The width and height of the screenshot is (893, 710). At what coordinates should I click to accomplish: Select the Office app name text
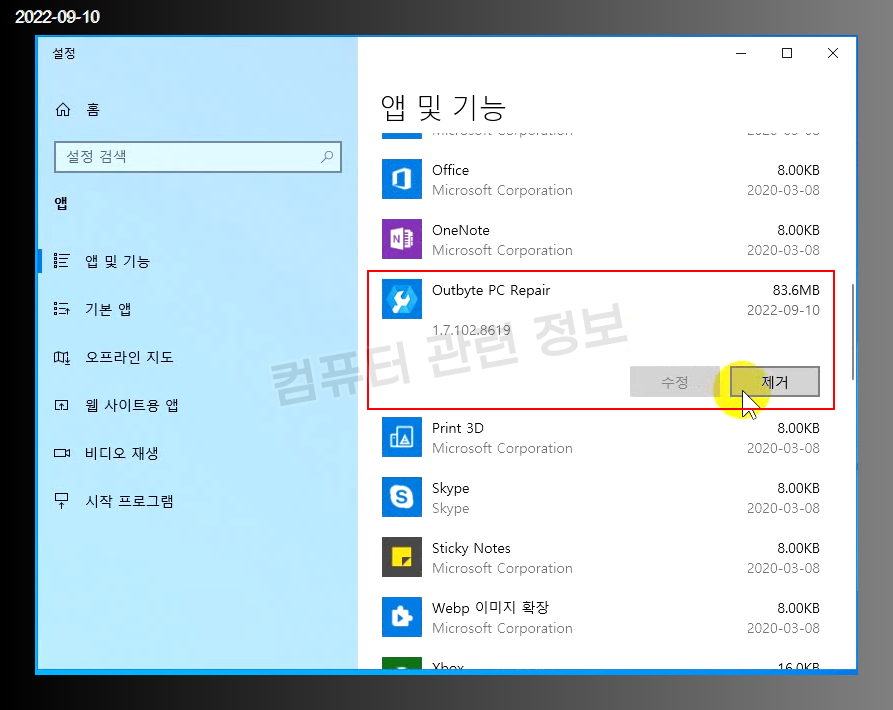pyautogui.click(x=450, y=170)
